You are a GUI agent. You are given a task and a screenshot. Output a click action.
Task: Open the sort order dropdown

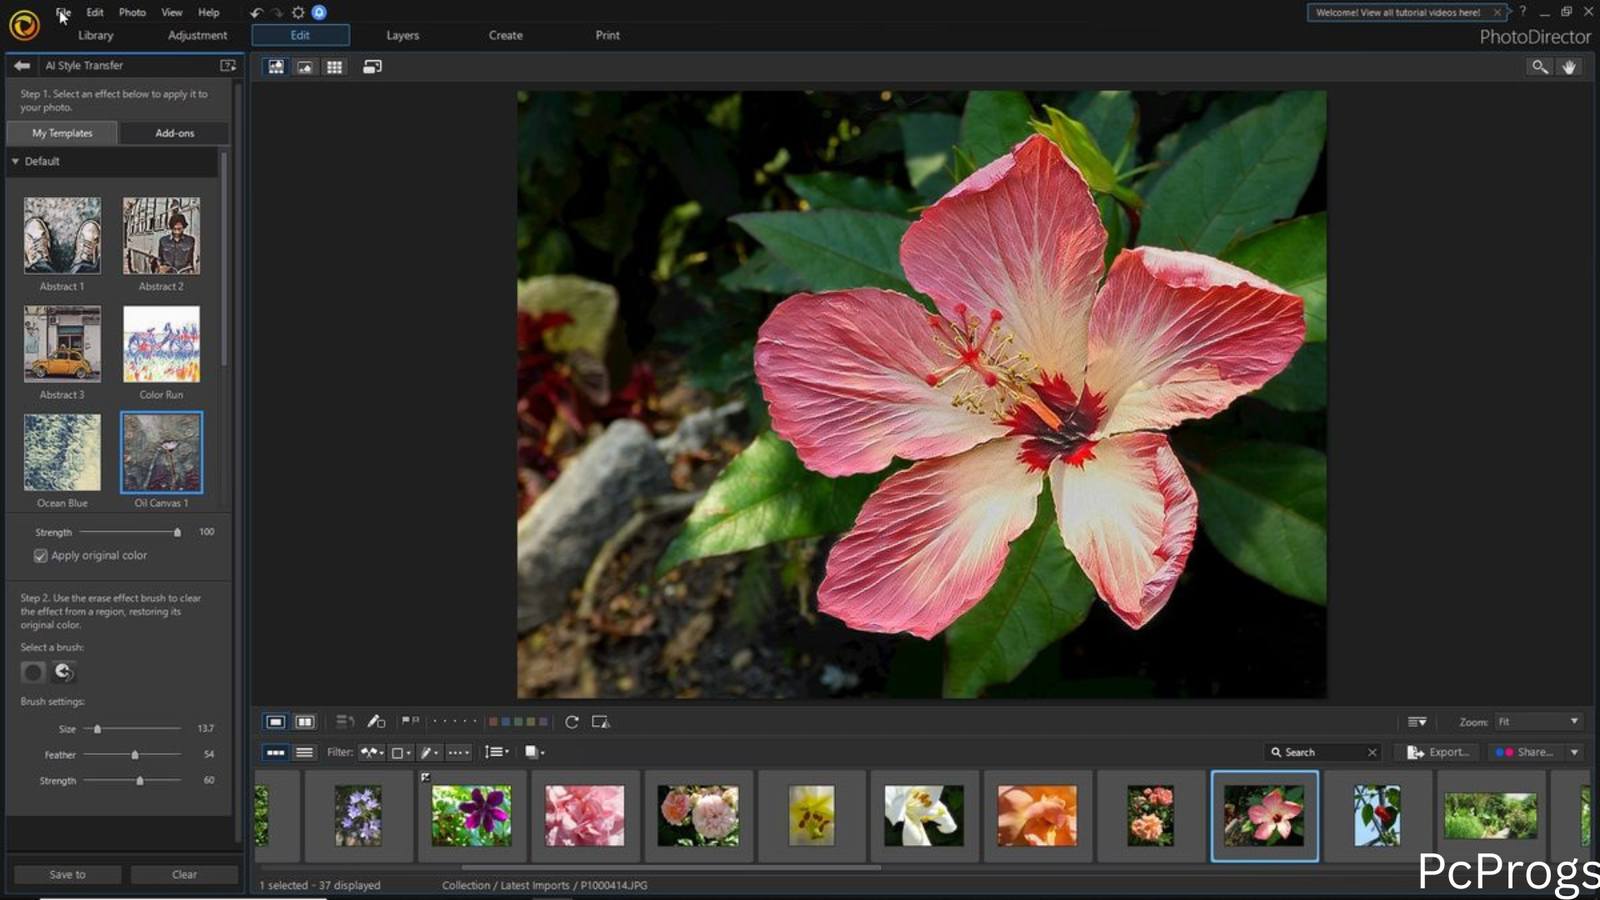point(497,752)
